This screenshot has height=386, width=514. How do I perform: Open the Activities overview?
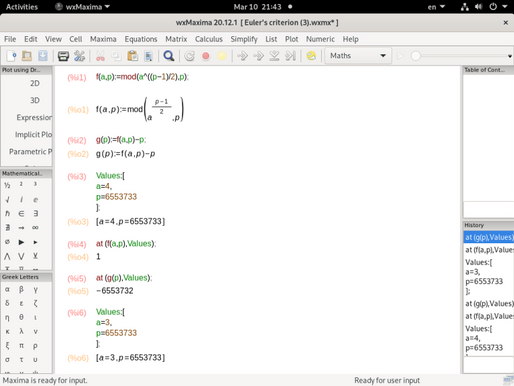[22, 7]
